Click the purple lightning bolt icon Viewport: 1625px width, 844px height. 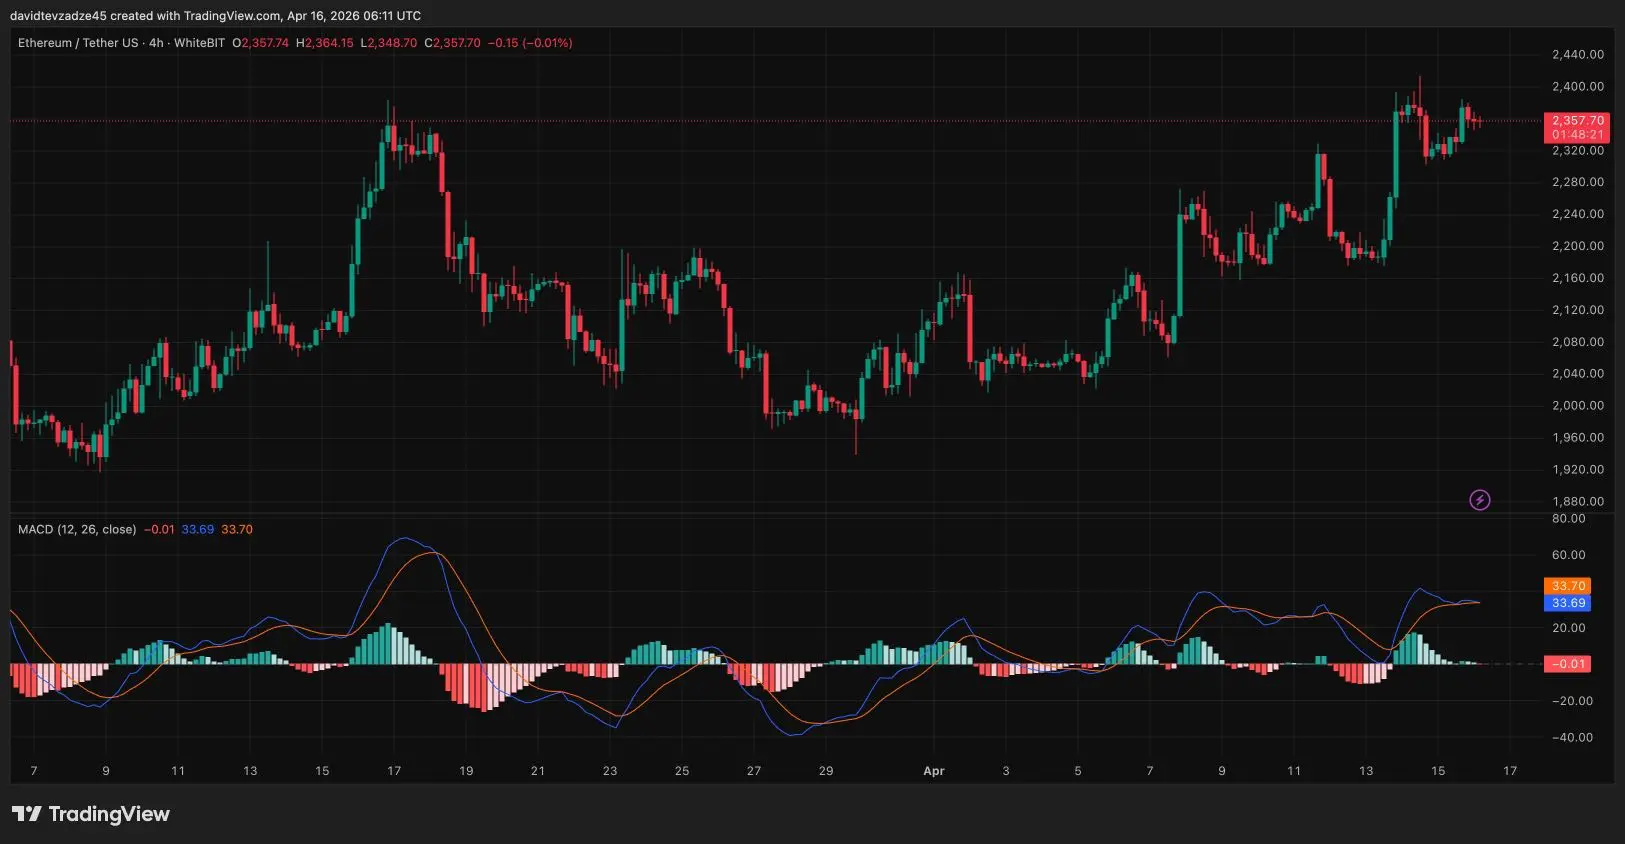(1480, 500)
